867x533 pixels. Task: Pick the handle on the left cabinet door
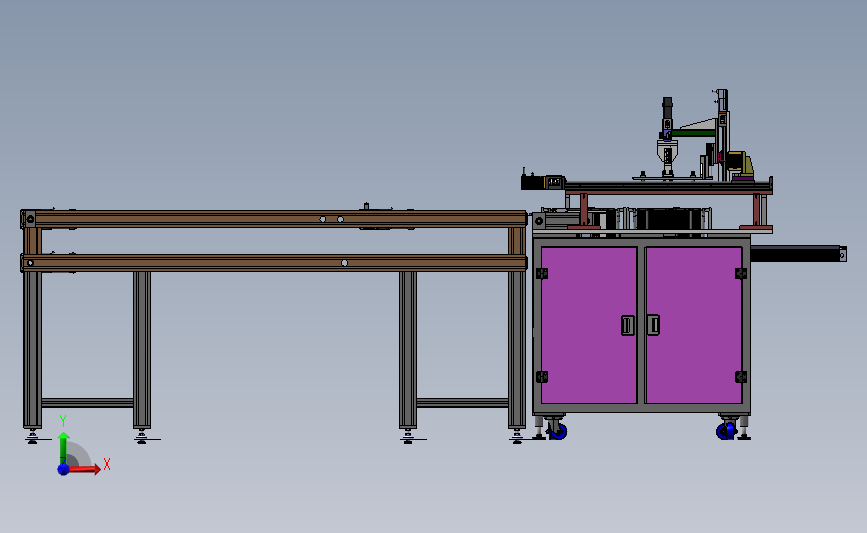(628, 325)
